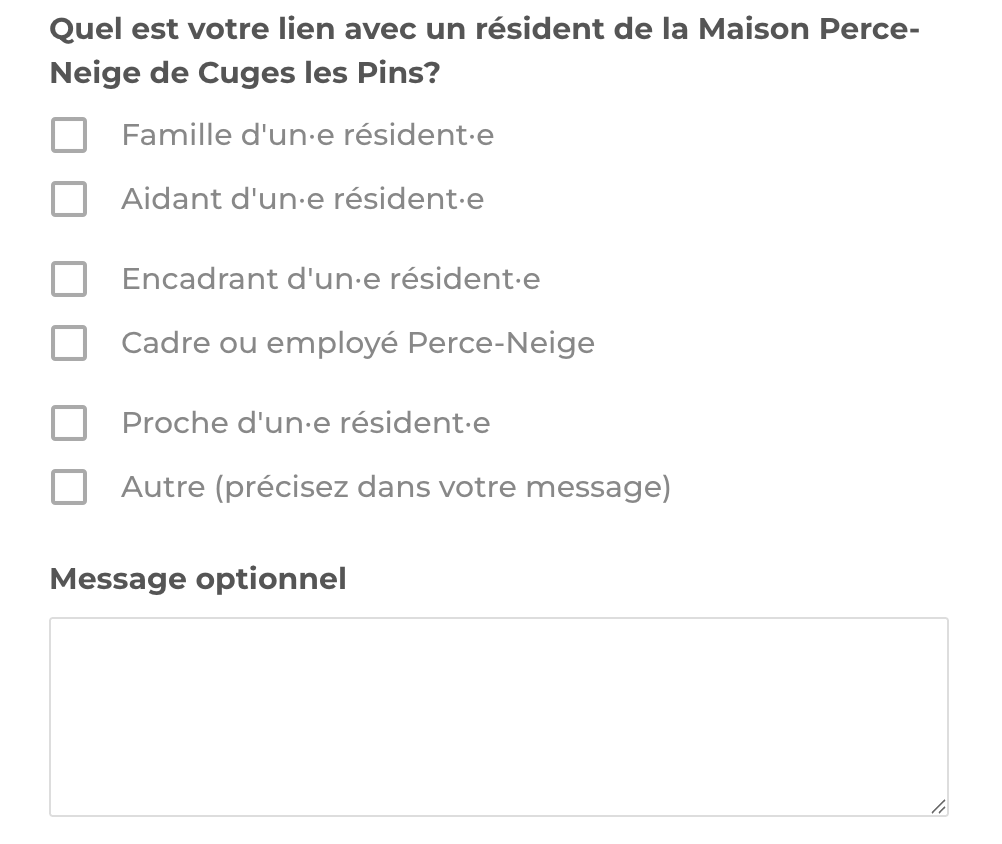Enable the Encadrant d'un·e résident·e checkbox
The image size is (1002, 844).
(69, 279)
